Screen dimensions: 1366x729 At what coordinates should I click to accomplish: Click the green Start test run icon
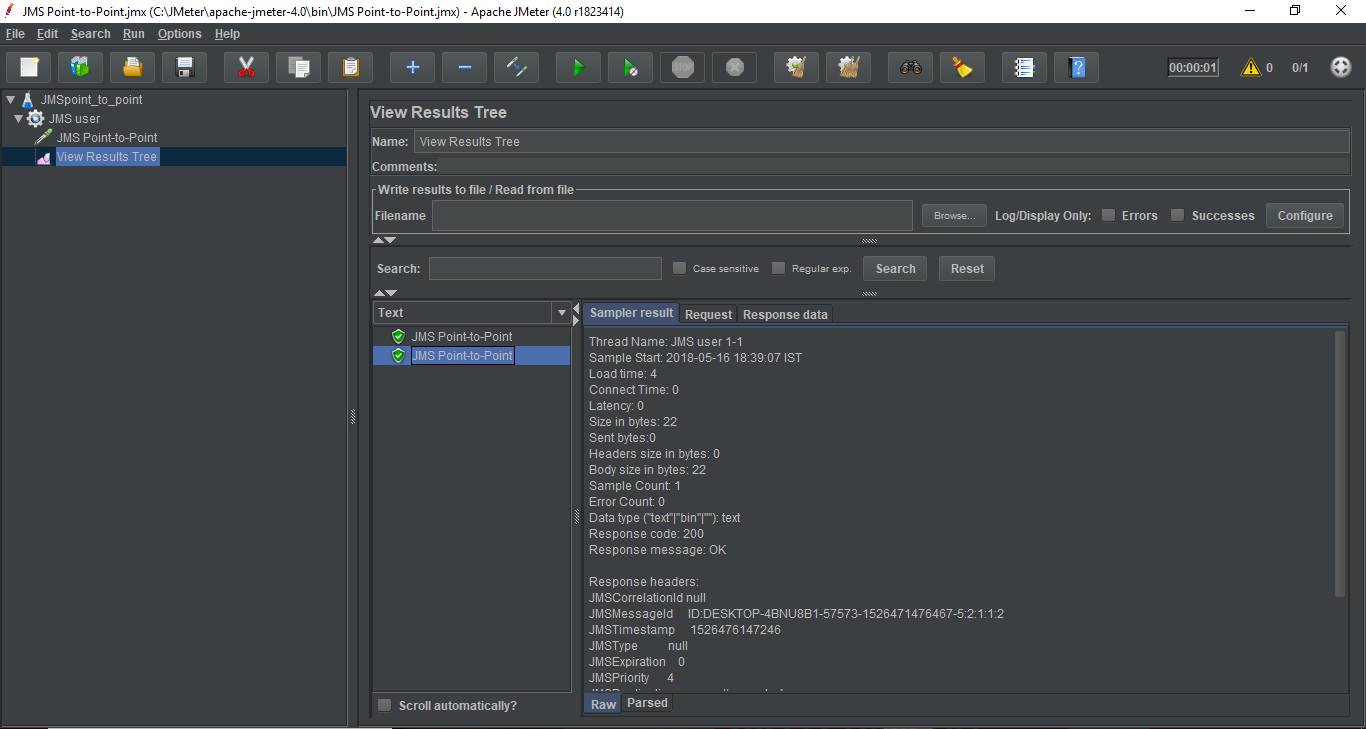tap(578, 68)
